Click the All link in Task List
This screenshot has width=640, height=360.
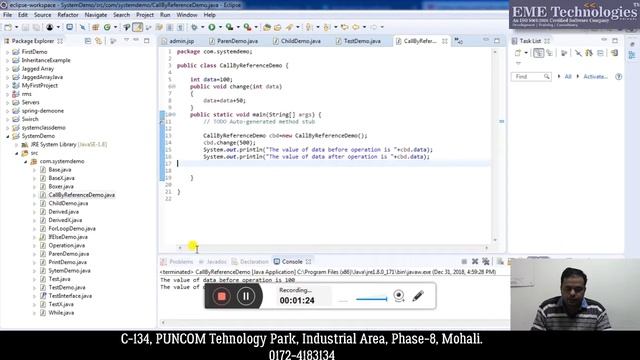point(568,77)
